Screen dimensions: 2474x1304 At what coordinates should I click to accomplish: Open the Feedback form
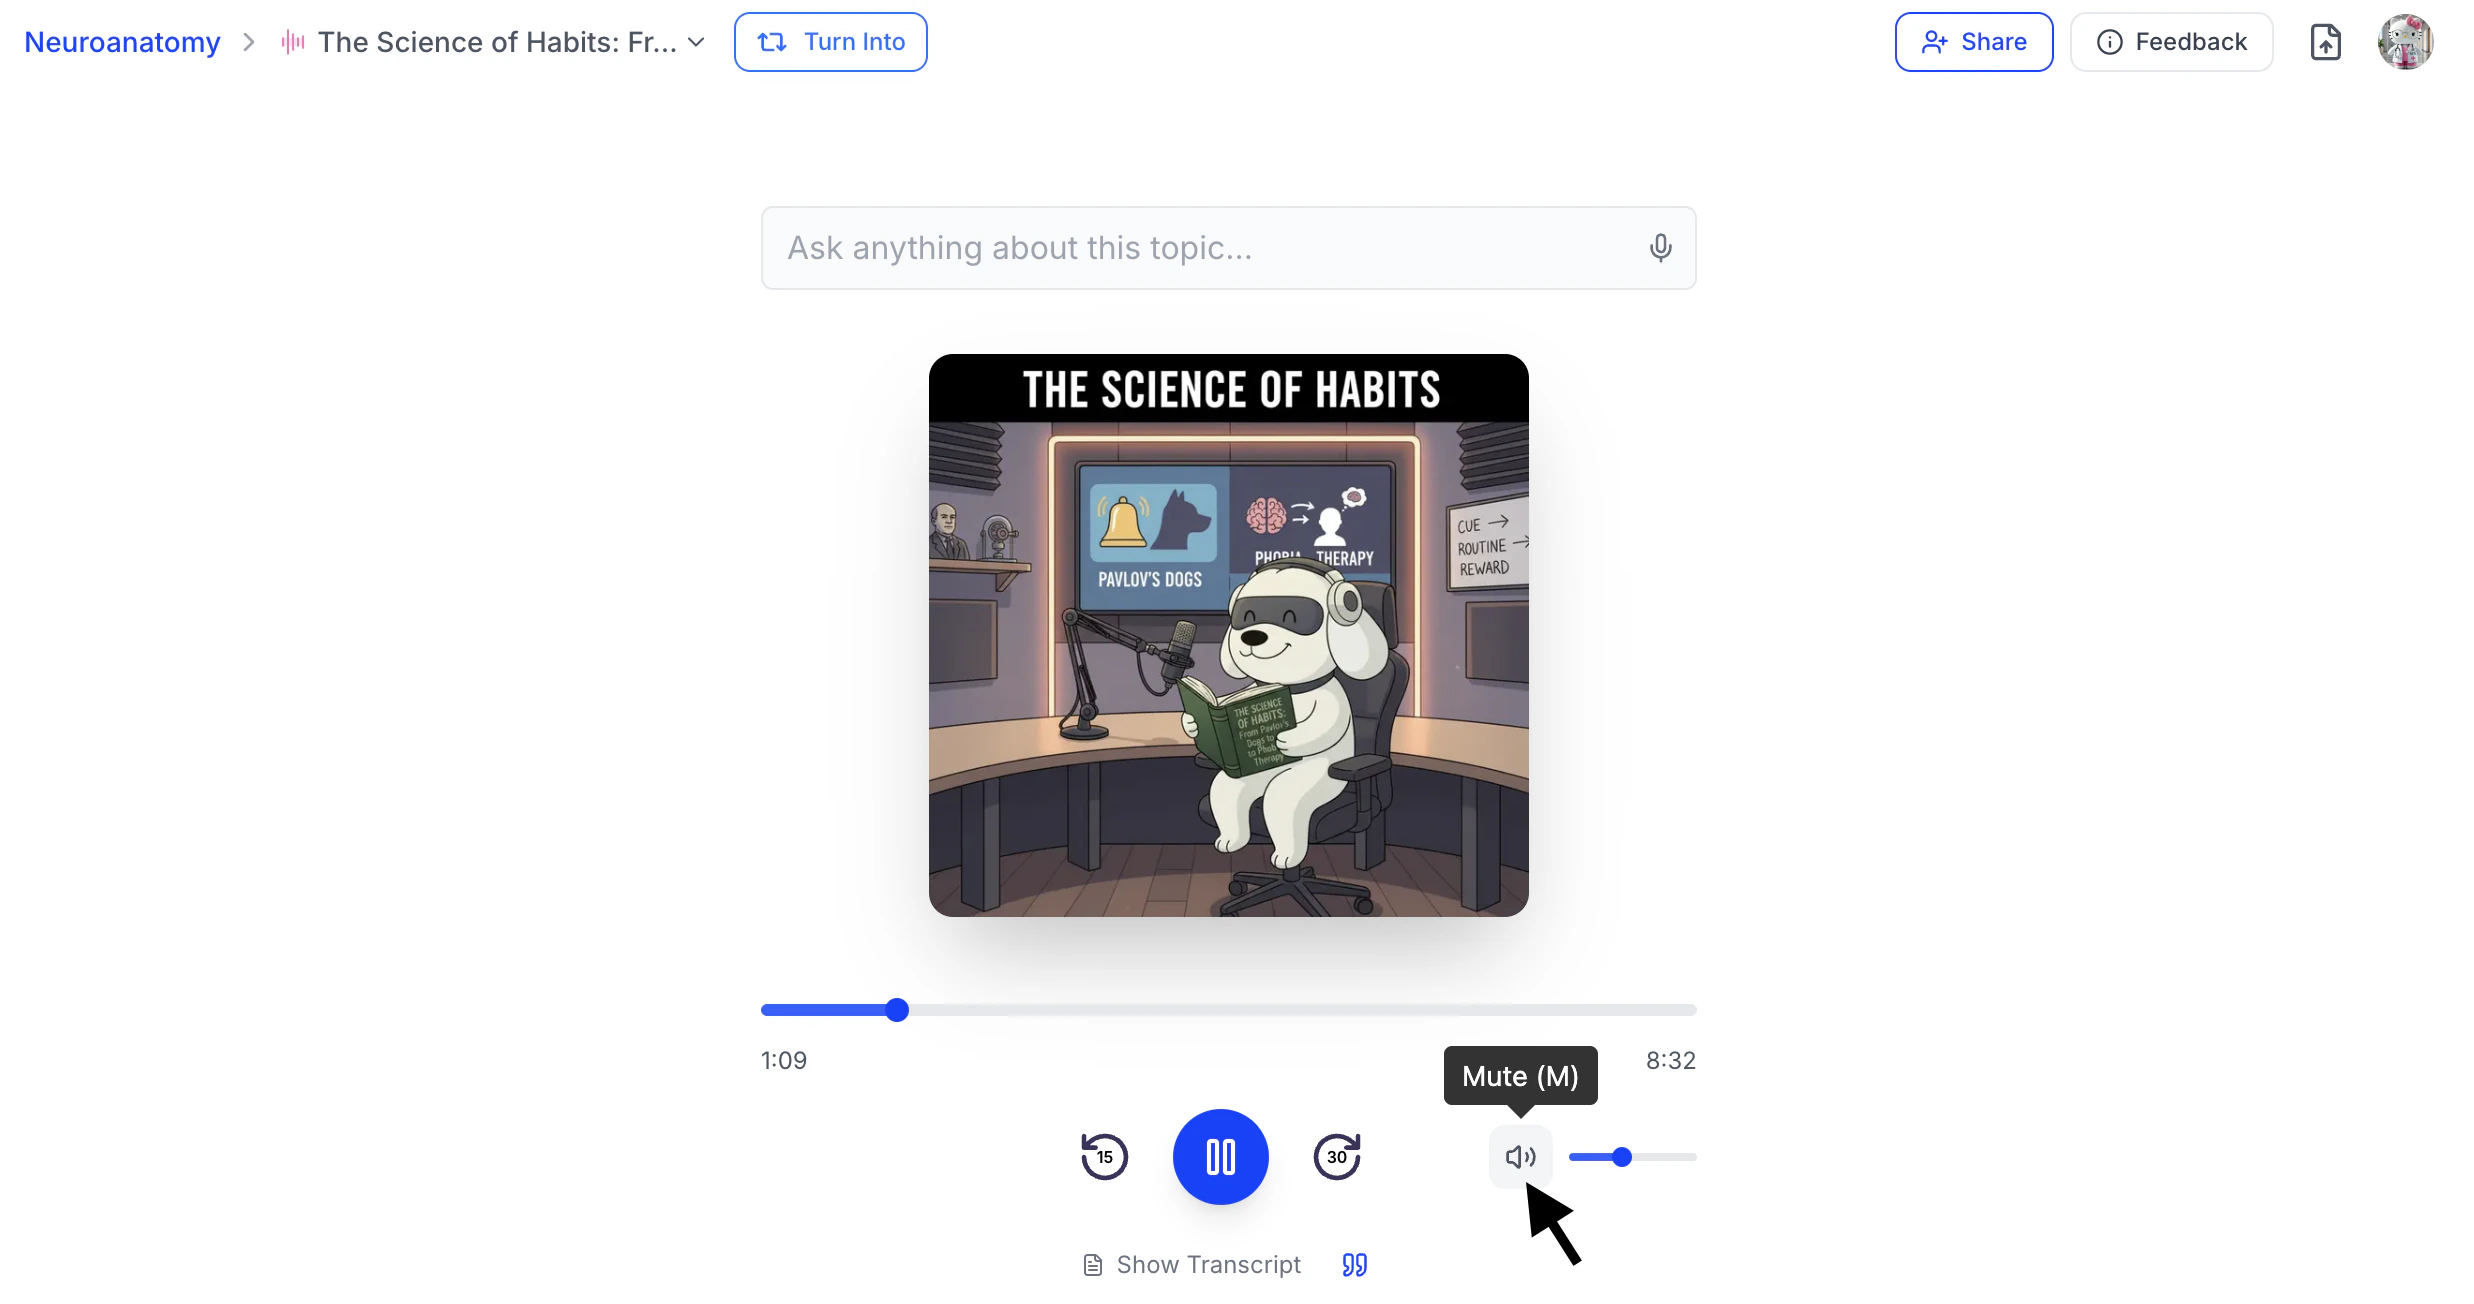coord(2171,42)
